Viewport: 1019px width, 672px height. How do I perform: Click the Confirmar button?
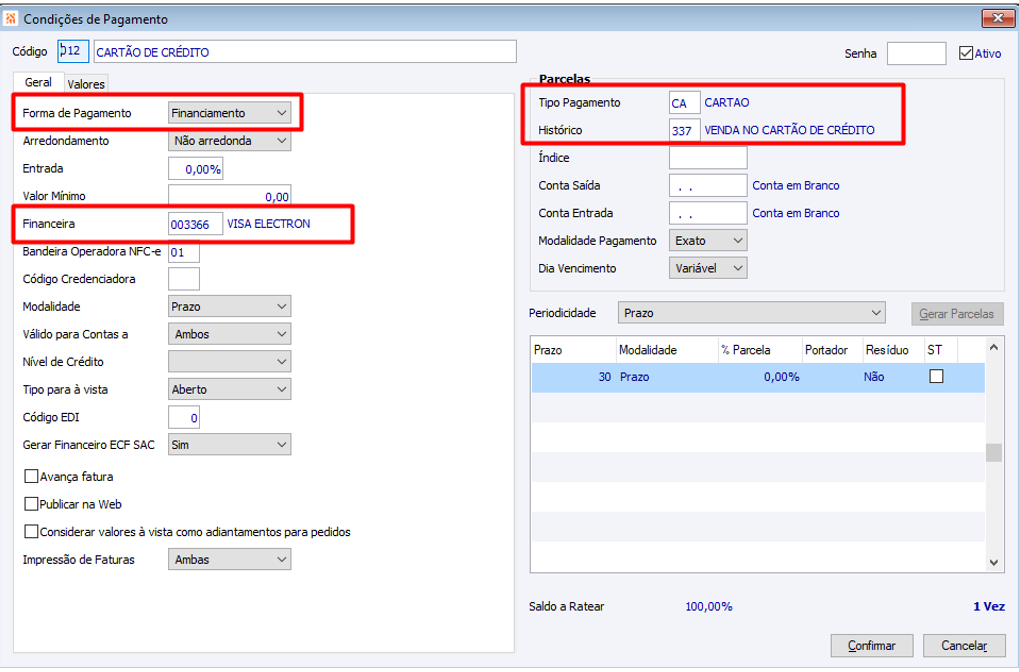pyautogui.click(x=871, y=645)
